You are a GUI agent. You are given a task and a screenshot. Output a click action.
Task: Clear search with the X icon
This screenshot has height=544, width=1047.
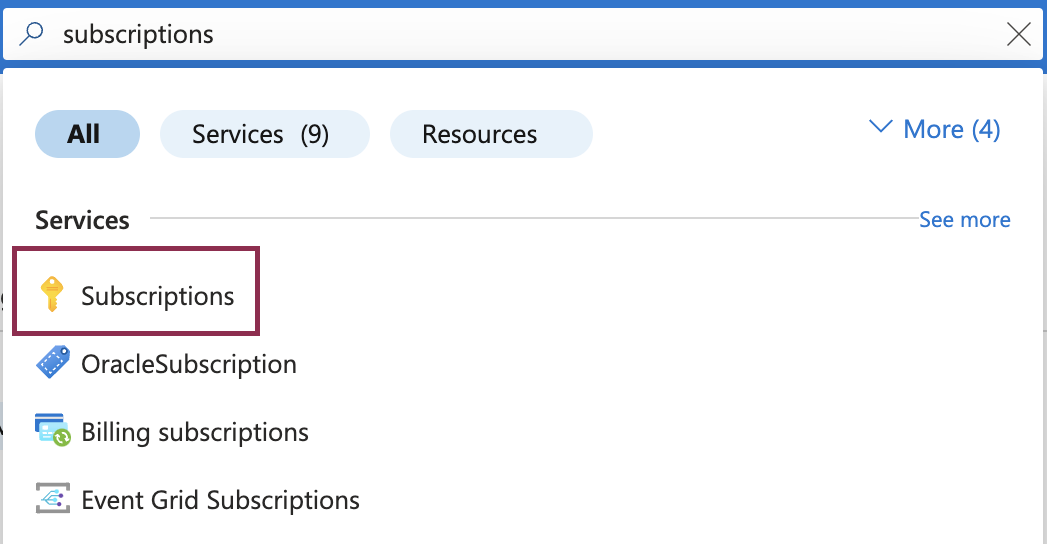click(x=1018, y=34)
